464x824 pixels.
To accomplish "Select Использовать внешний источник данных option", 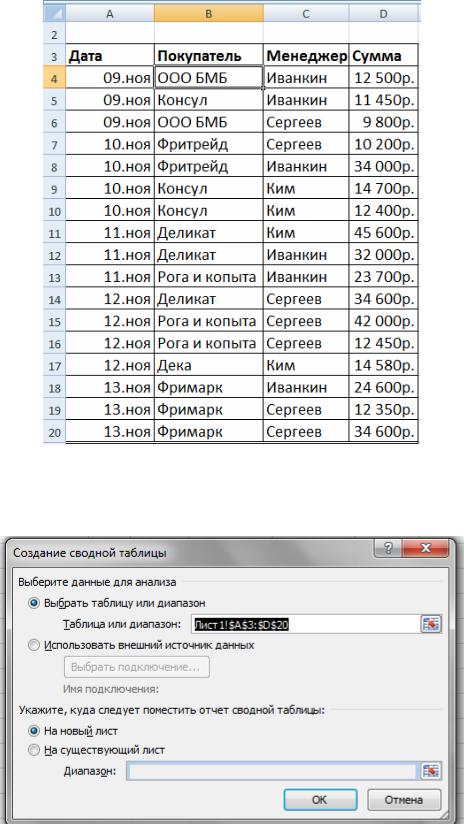I will (35, 645).
